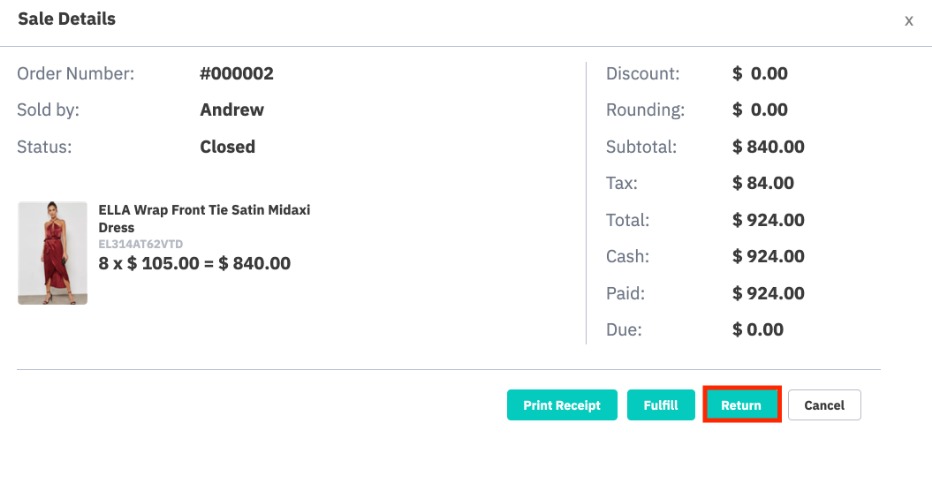Click the line total 8 x $105.00
This screenshot has width=932, height=491.
point(194,263)
